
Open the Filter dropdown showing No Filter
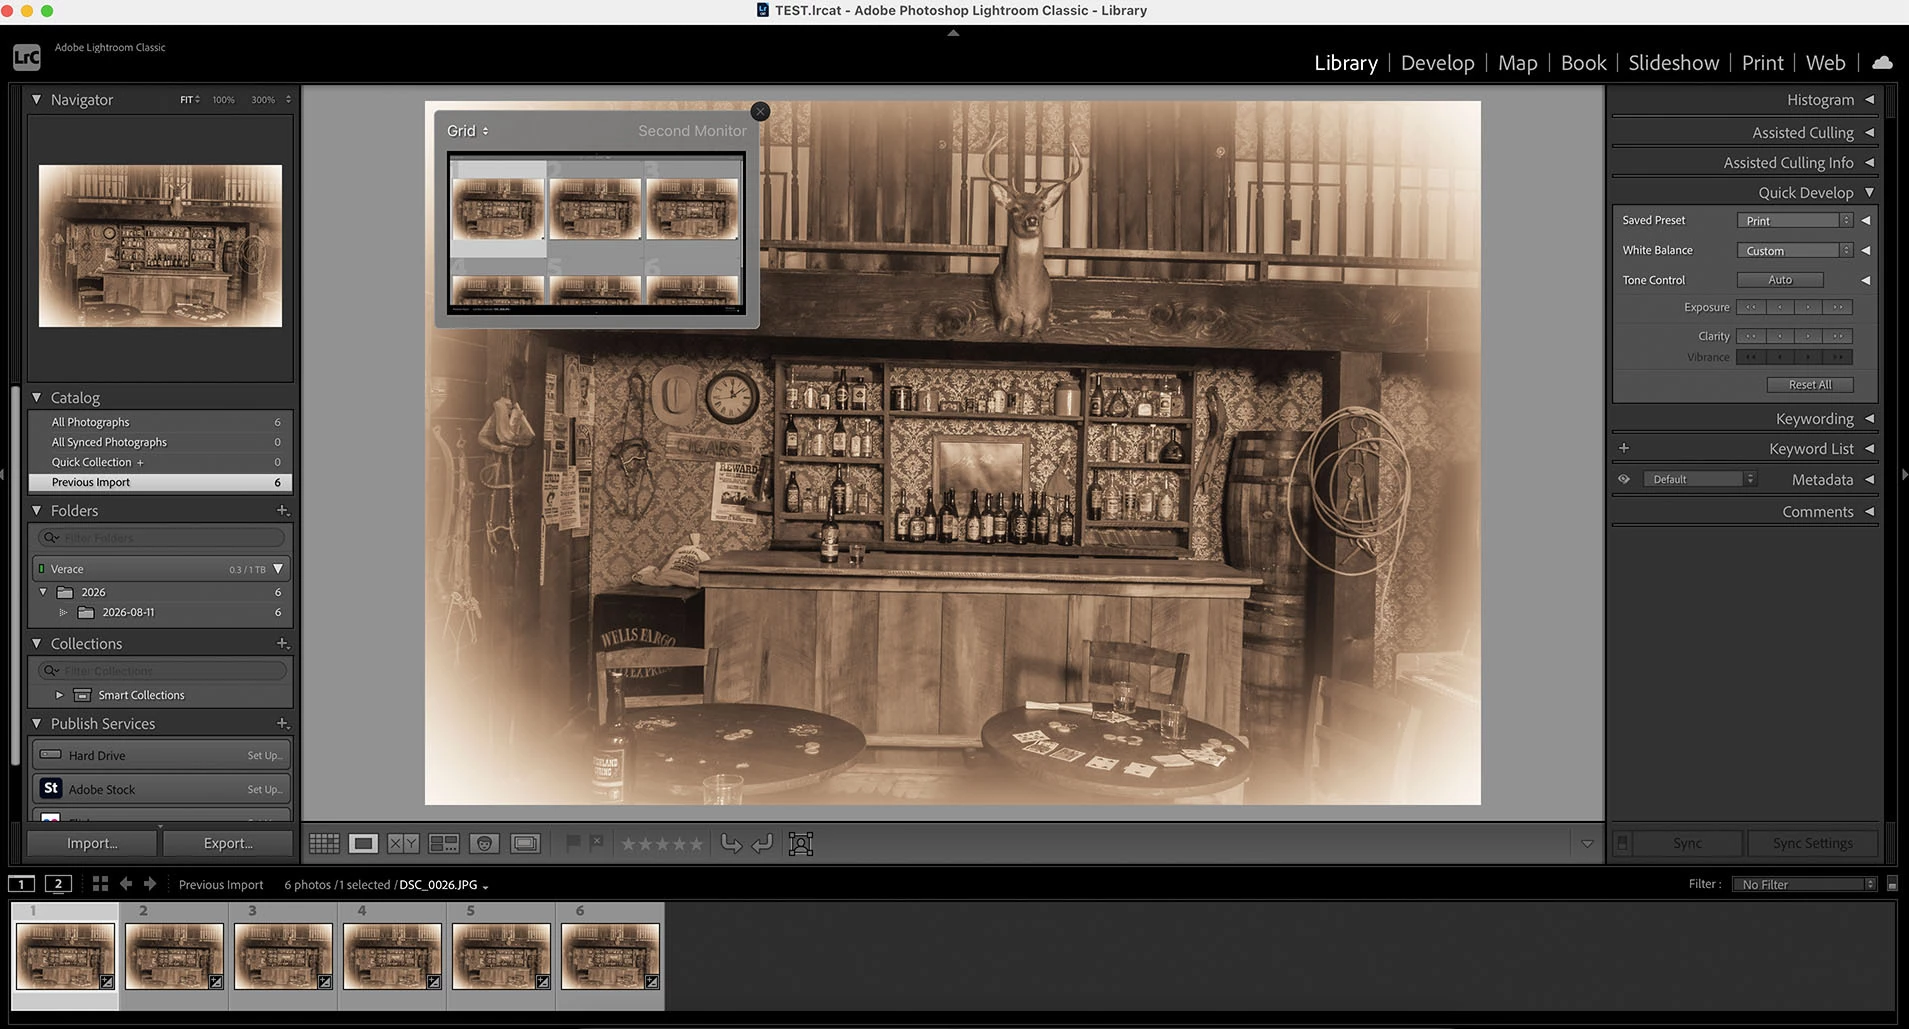tap(1807, 884)
